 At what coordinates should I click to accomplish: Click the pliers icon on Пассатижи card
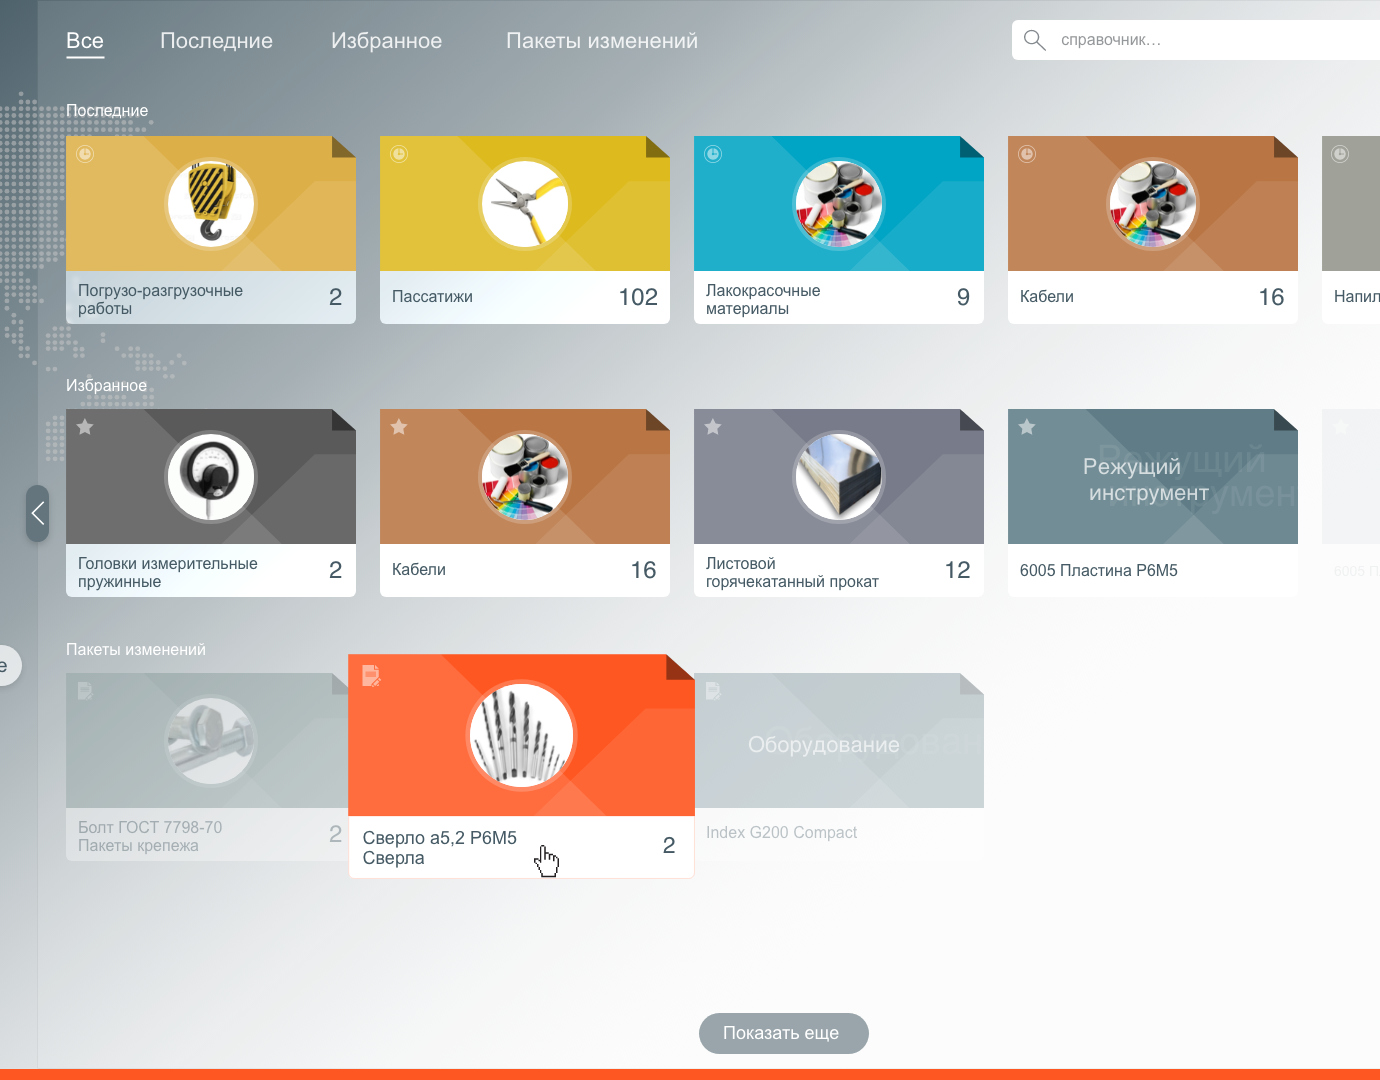point(525,204)
